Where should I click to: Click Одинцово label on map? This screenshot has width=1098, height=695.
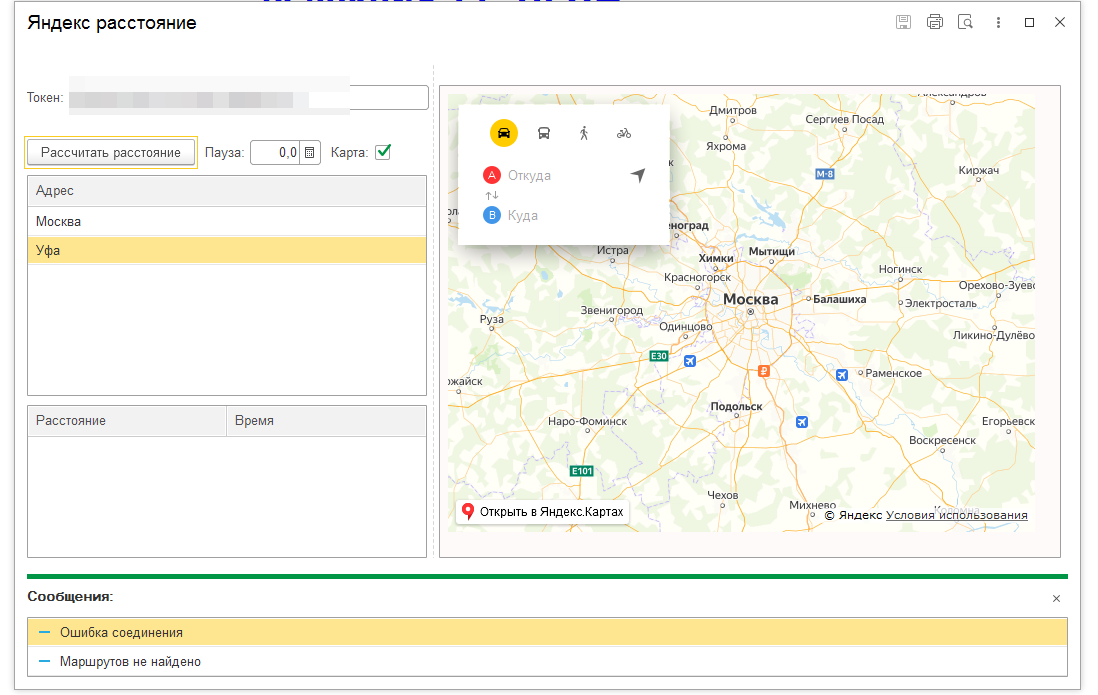(686, 326)
